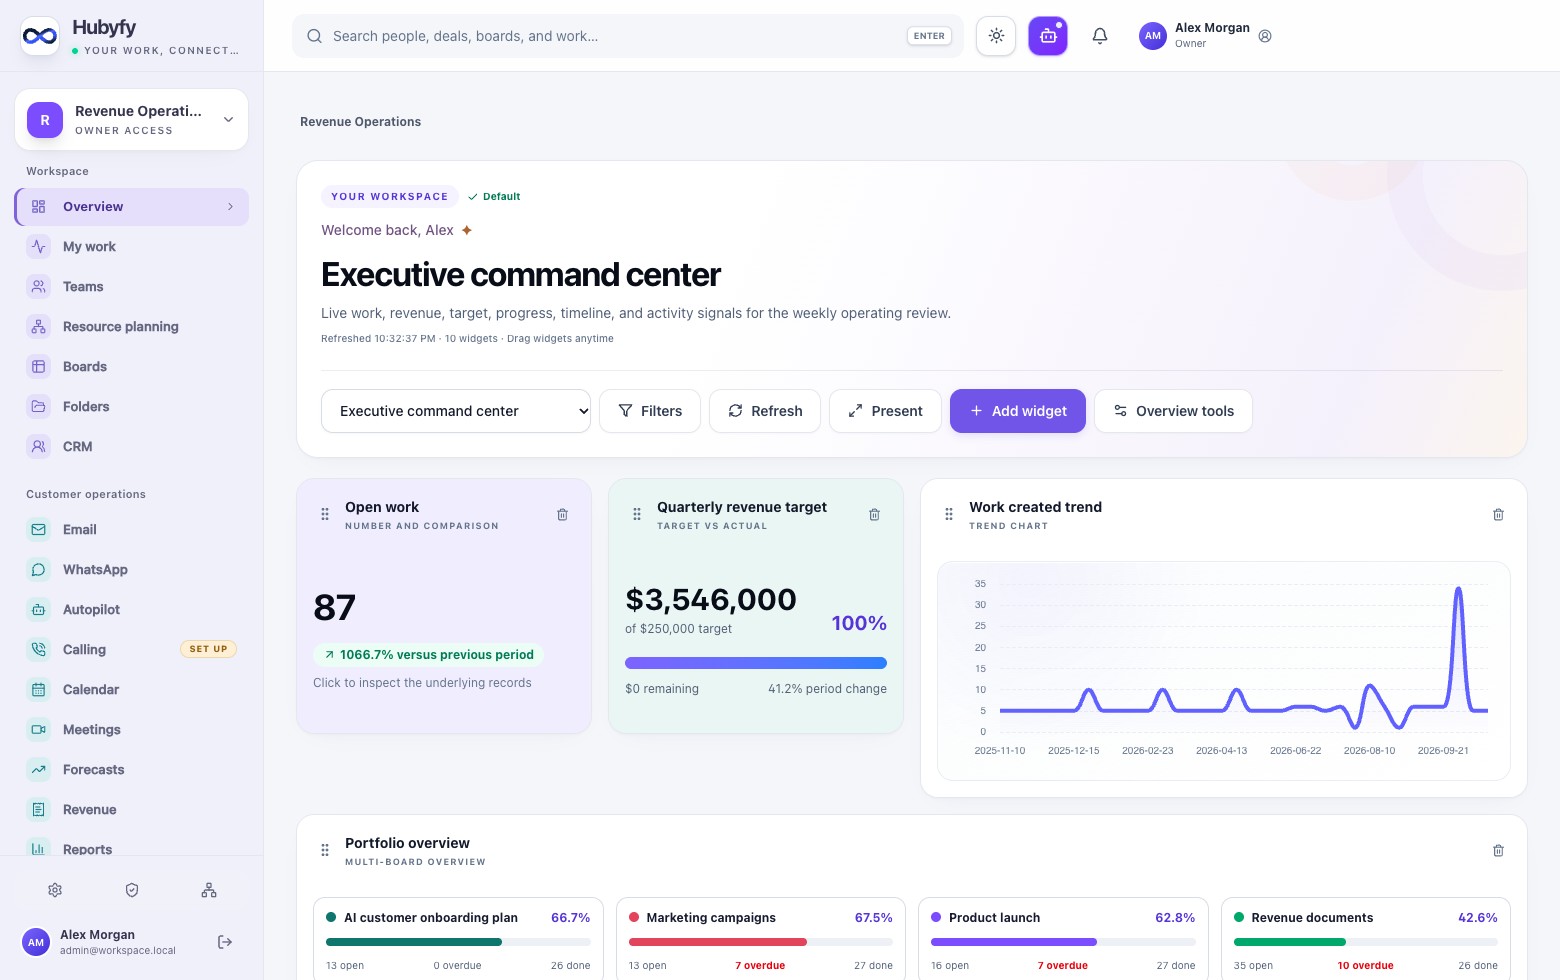Click the Email envelope icon
This screenshot has height=980, width=1560.
38,530
